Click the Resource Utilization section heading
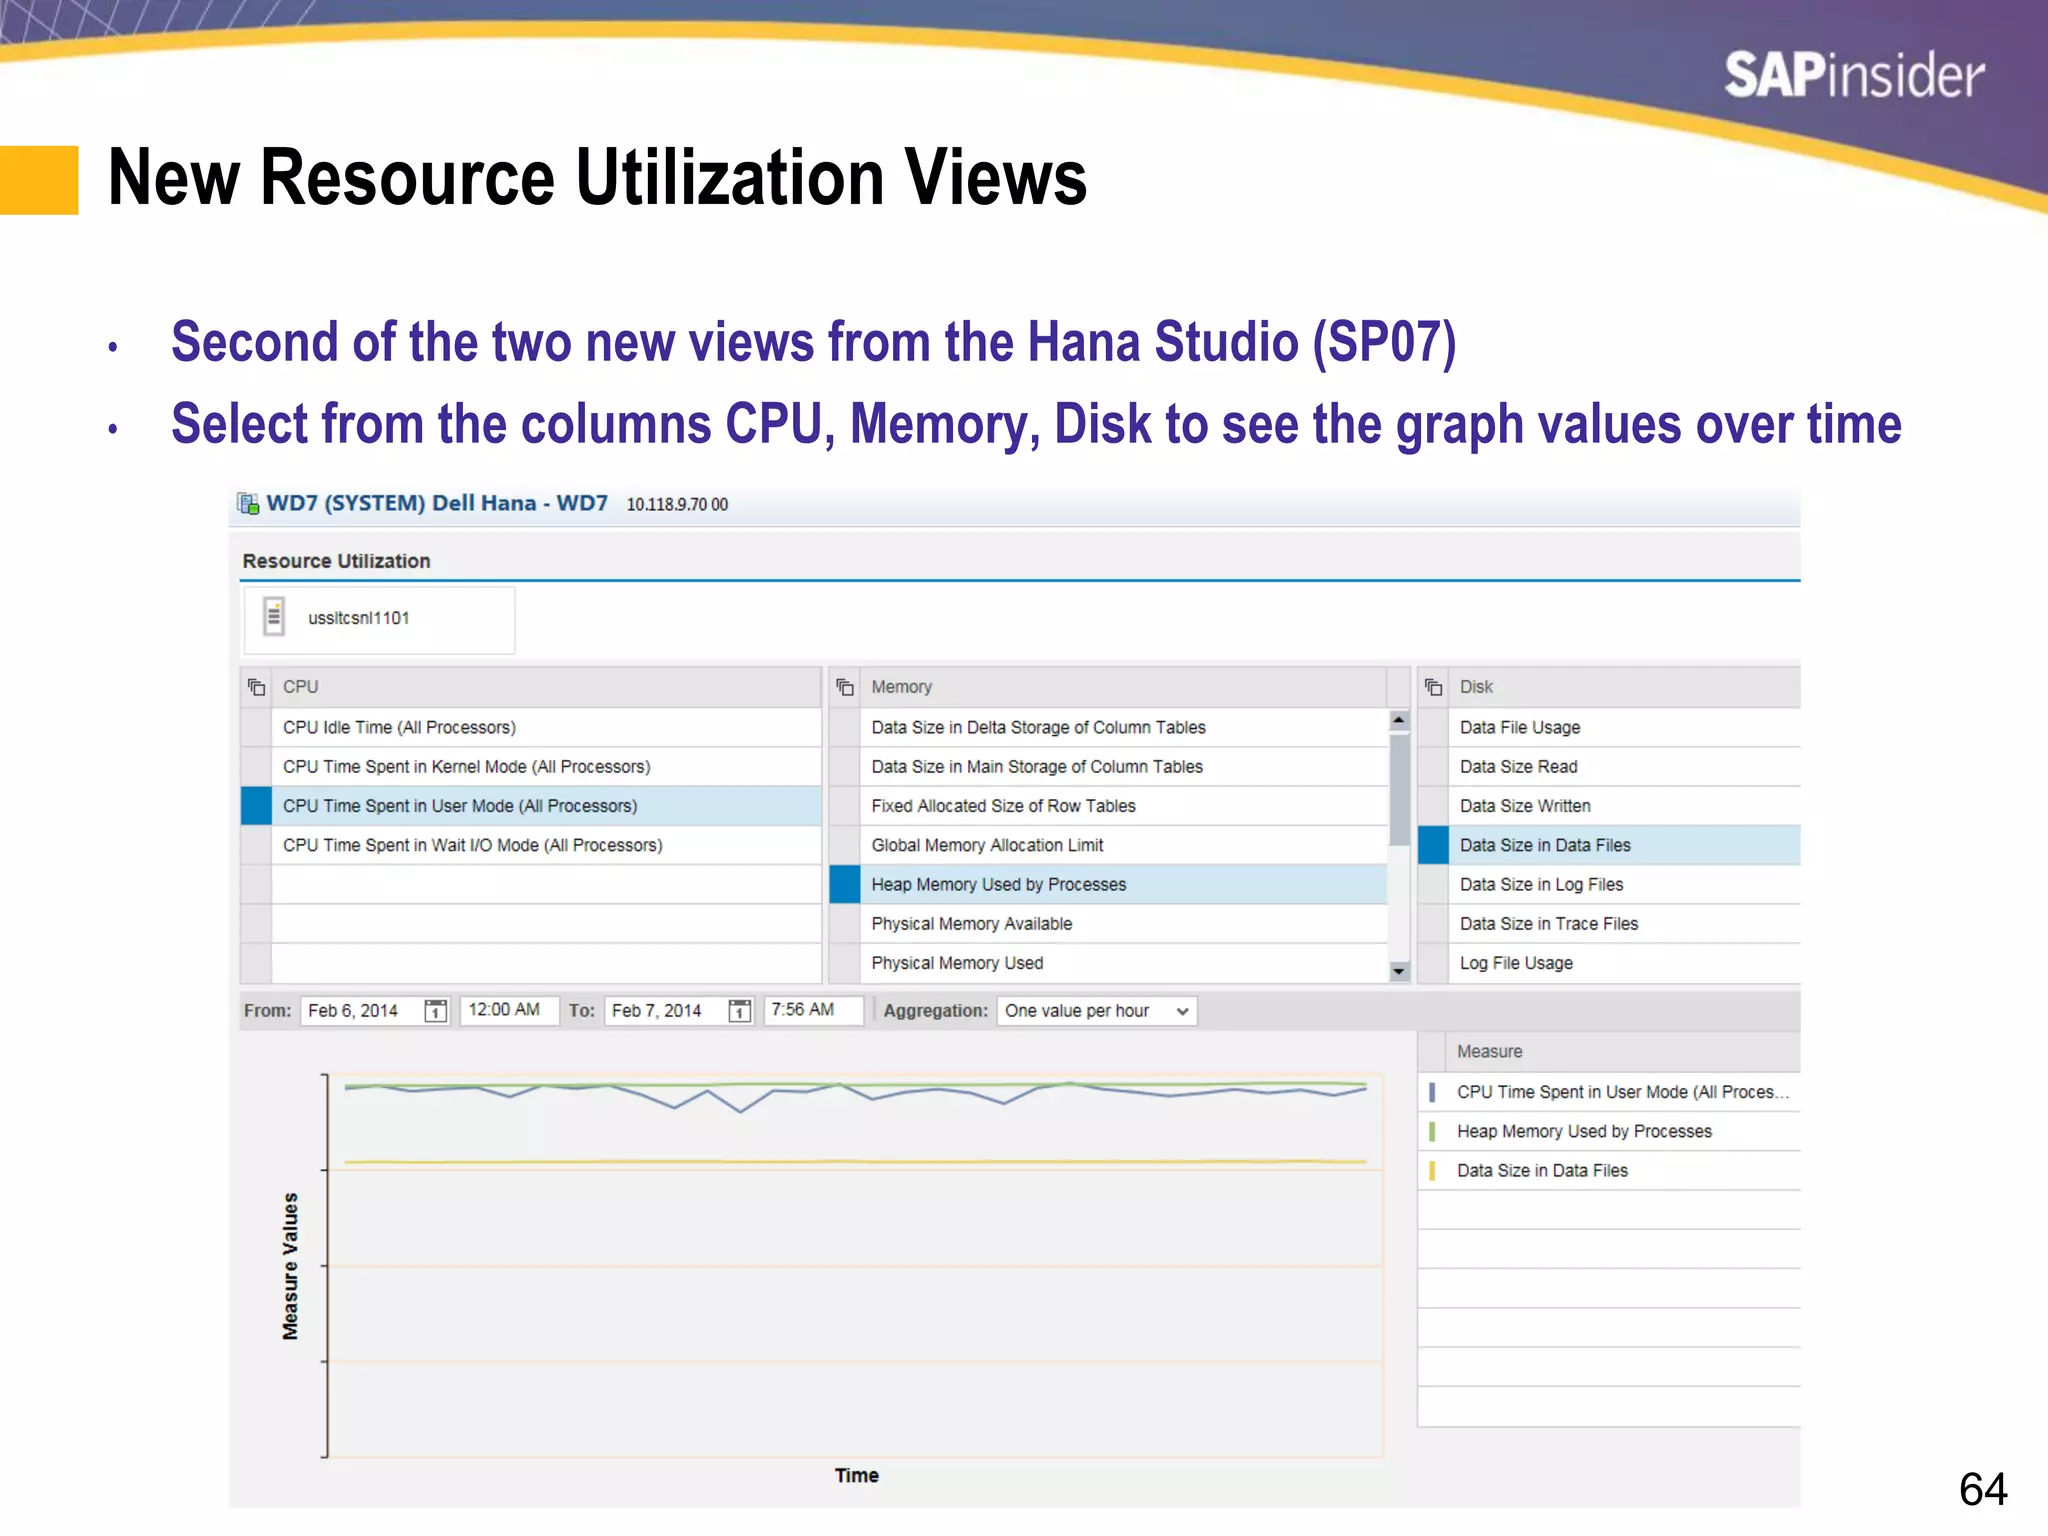This screenshot has width=2048, height=1536. tap(336, 561)
